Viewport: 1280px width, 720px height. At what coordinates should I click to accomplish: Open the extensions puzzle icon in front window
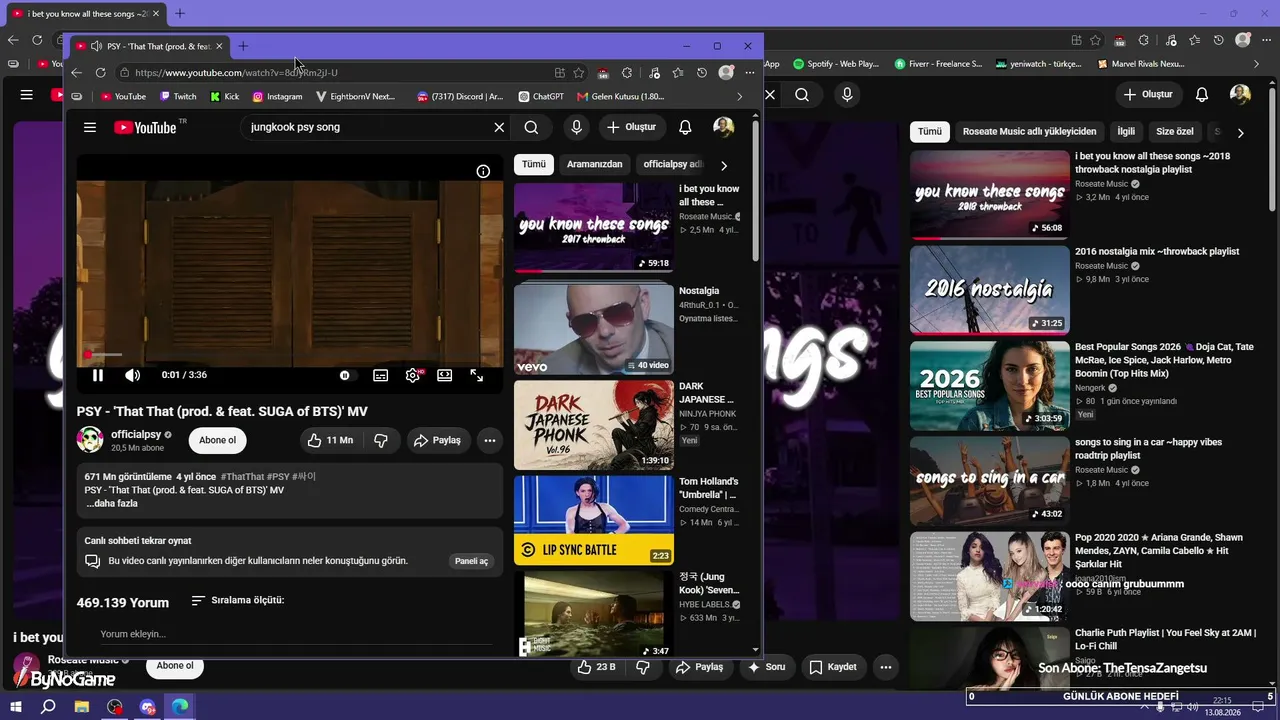[627, 73]
